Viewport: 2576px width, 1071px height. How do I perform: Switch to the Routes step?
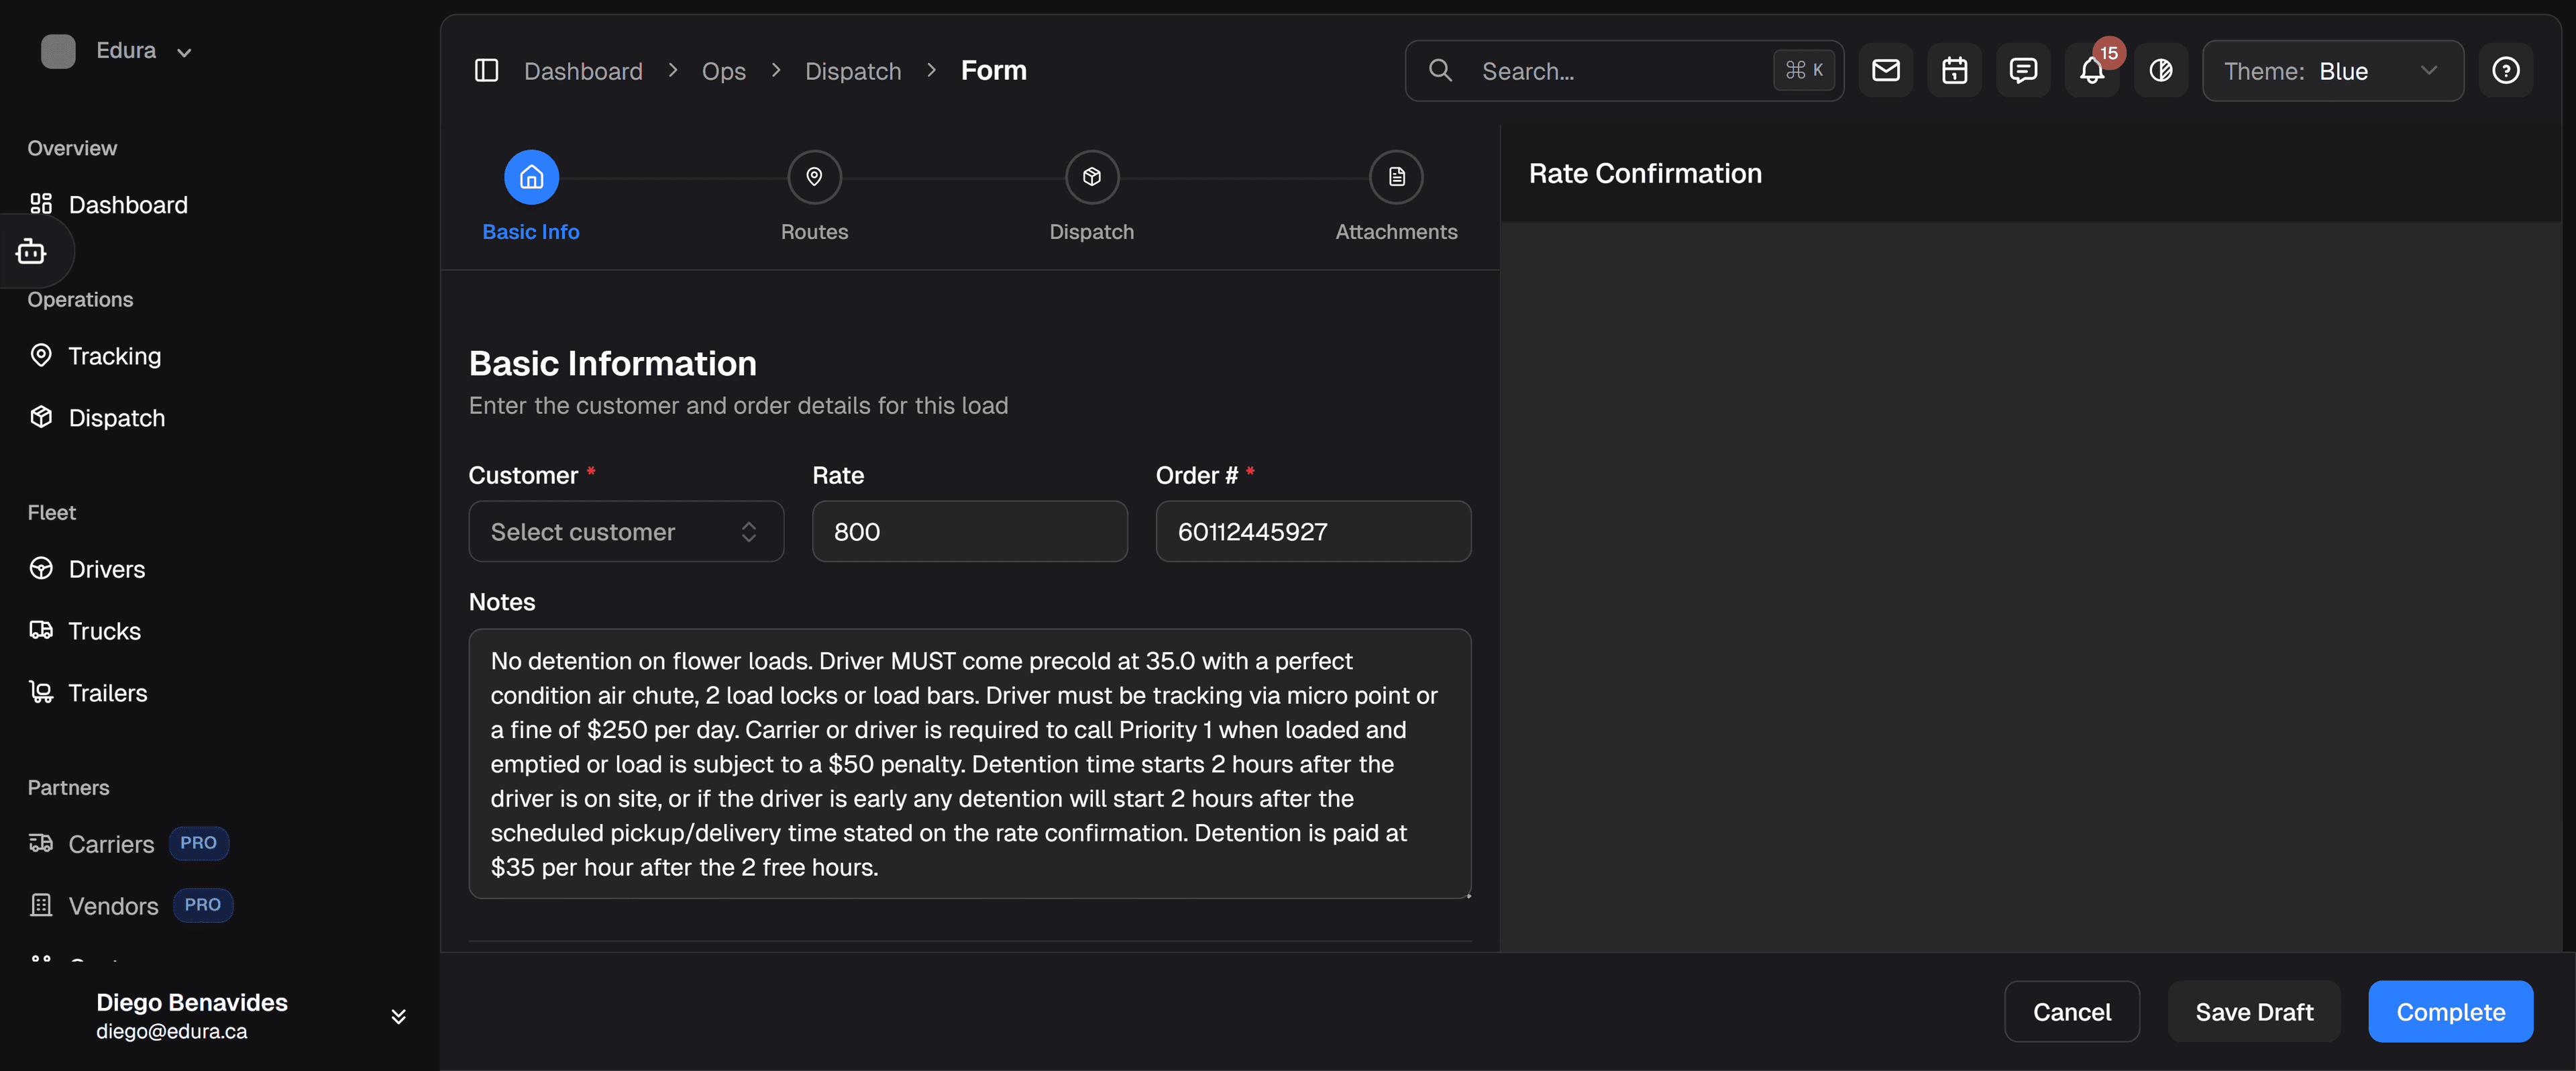tap(814, 196)
